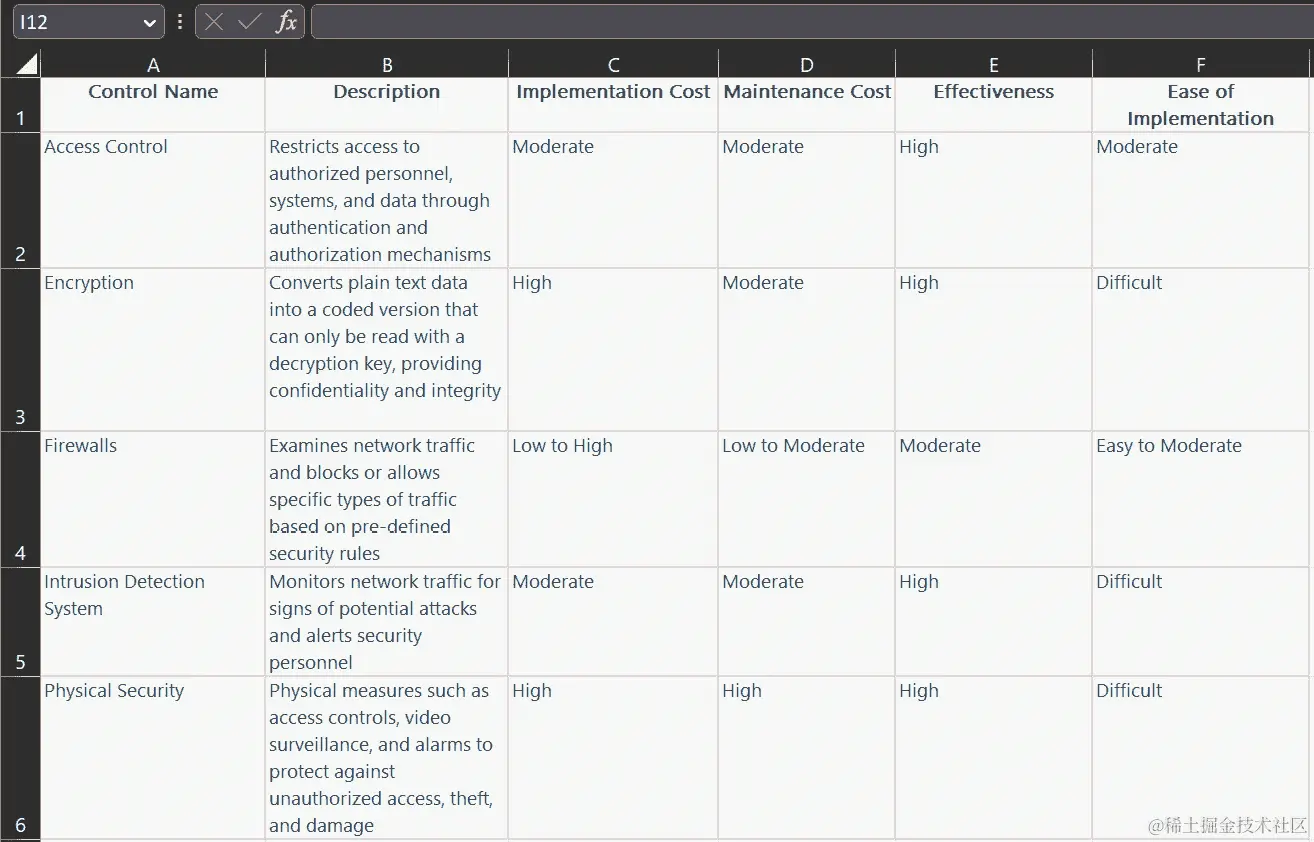Select column D header
The image size is (1314, 842).
tap(807, 65)
